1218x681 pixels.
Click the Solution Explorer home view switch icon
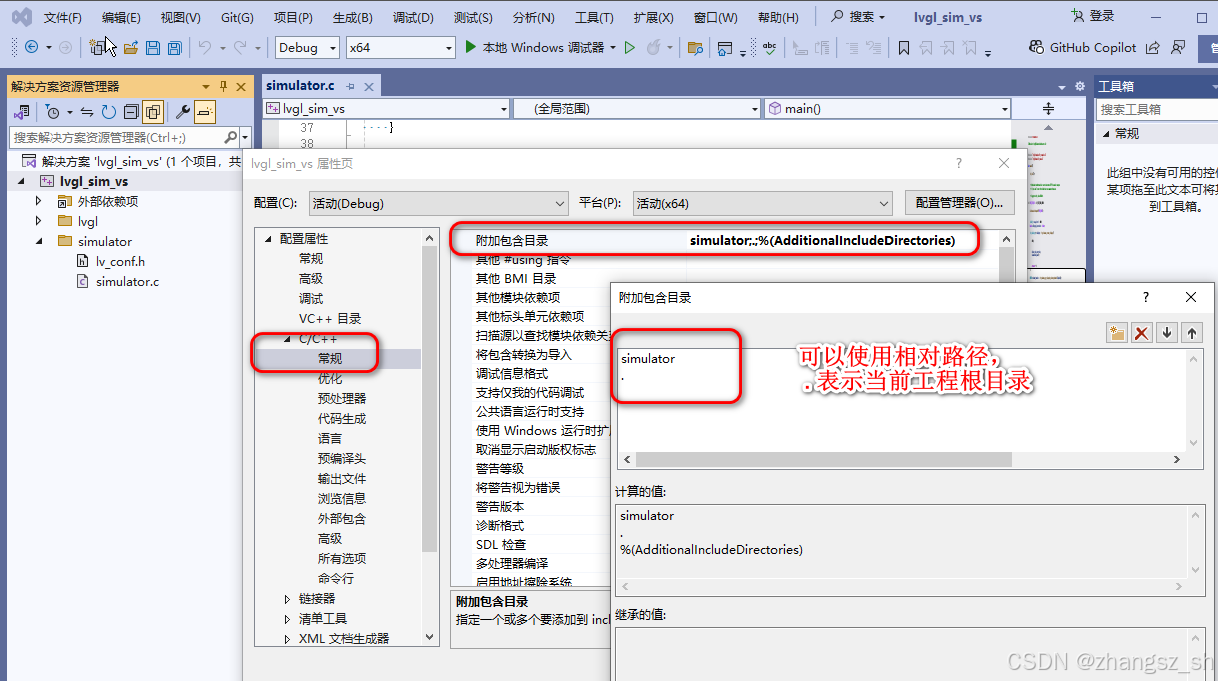[x=21, y=112]
